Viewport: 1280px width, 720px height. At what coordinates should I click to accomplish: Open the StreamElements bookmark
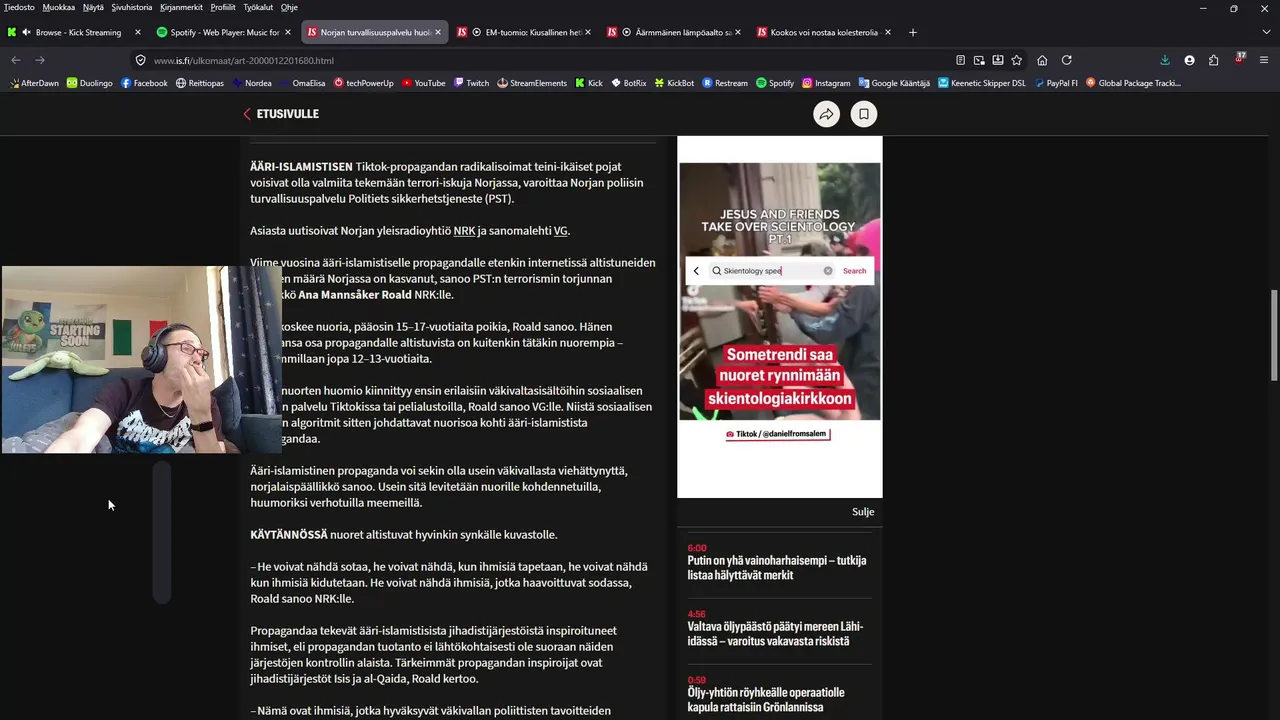click(533, 83)
